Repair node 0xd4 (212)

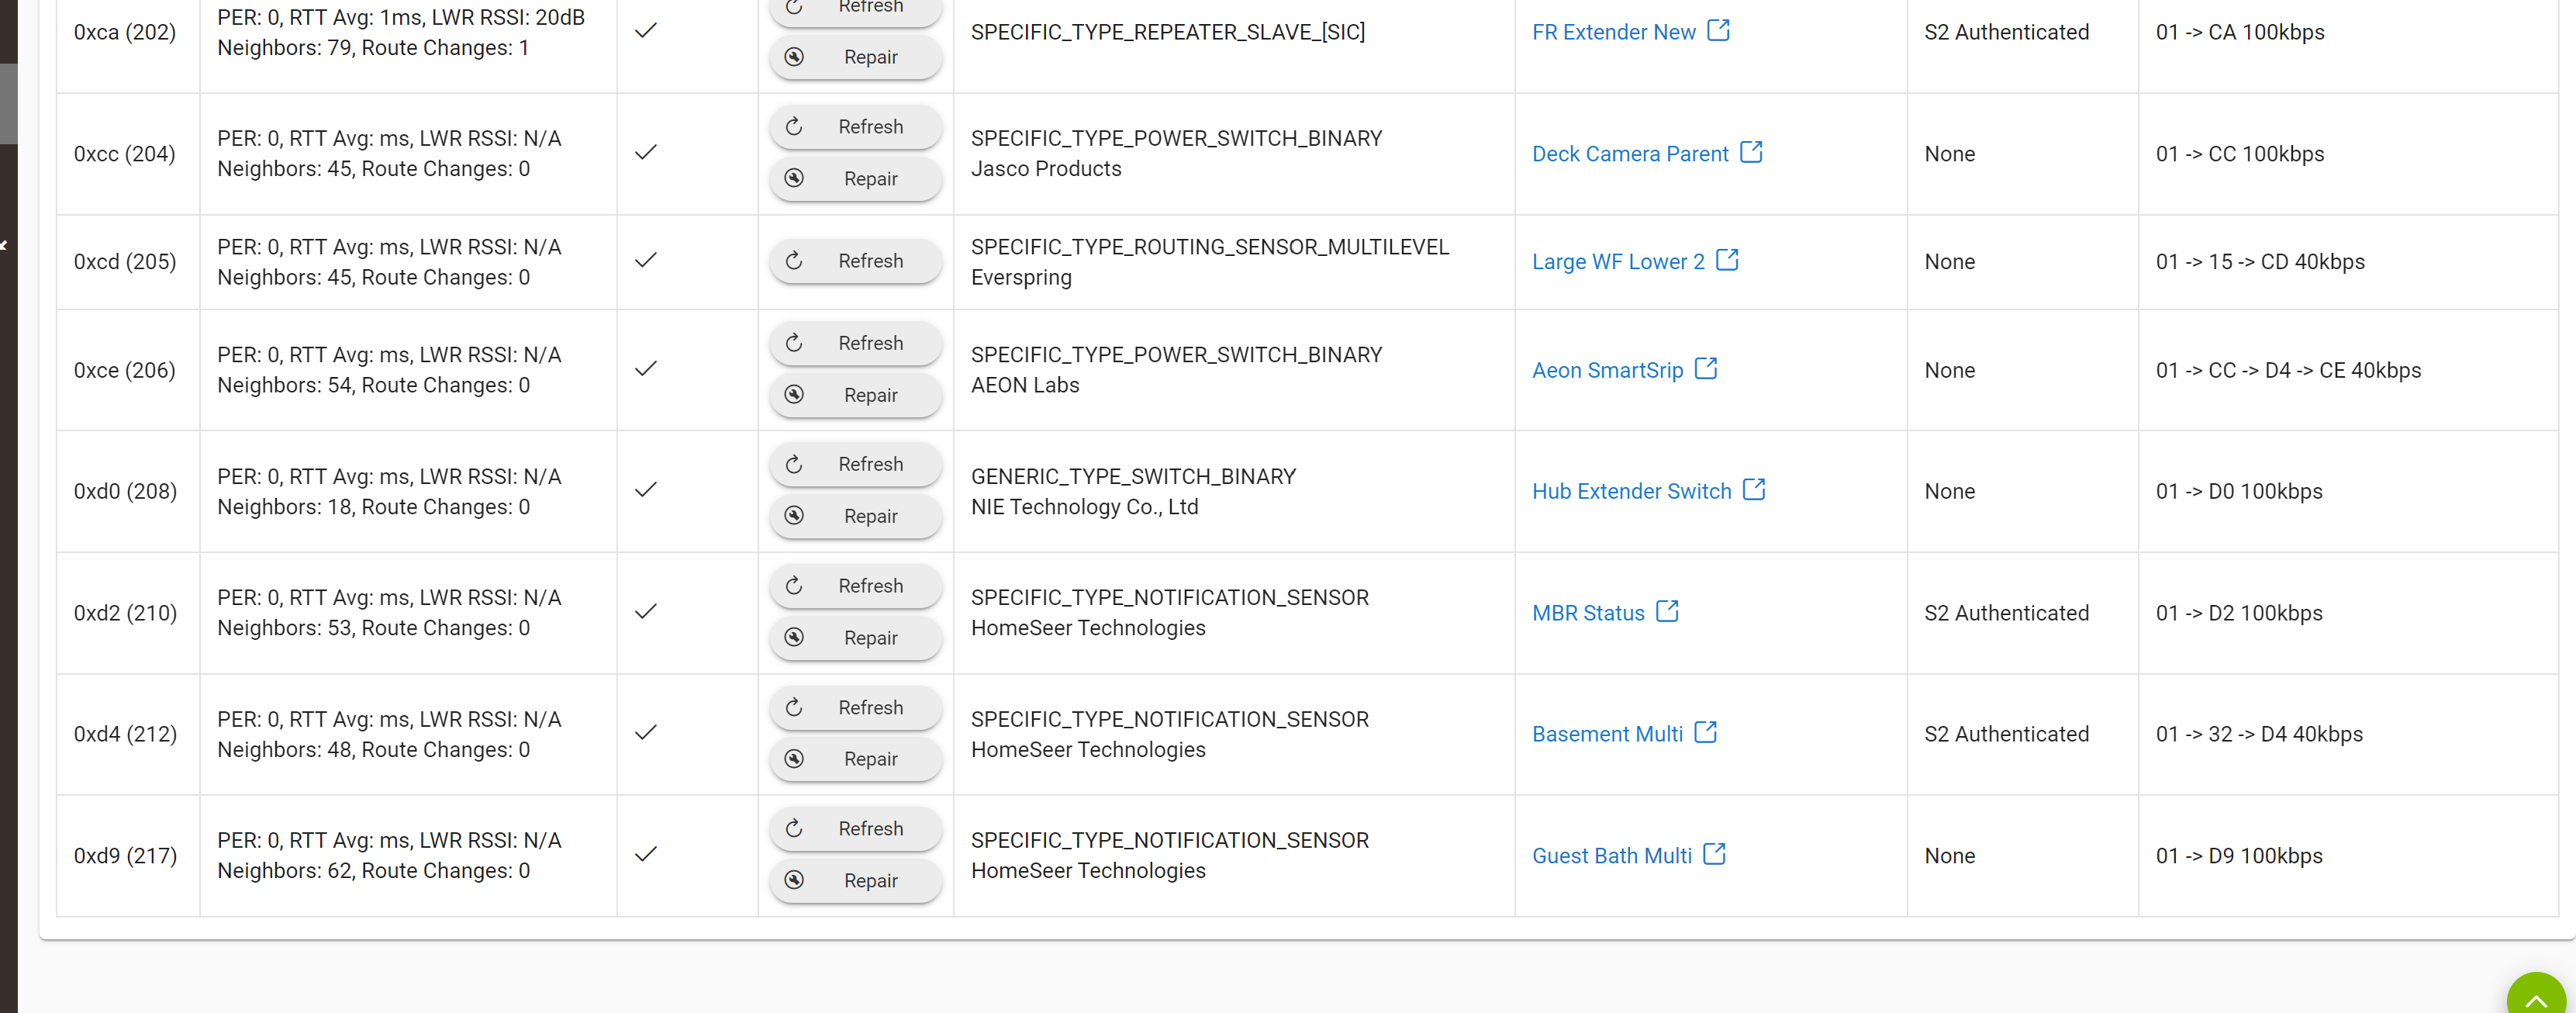coord(856,758)
